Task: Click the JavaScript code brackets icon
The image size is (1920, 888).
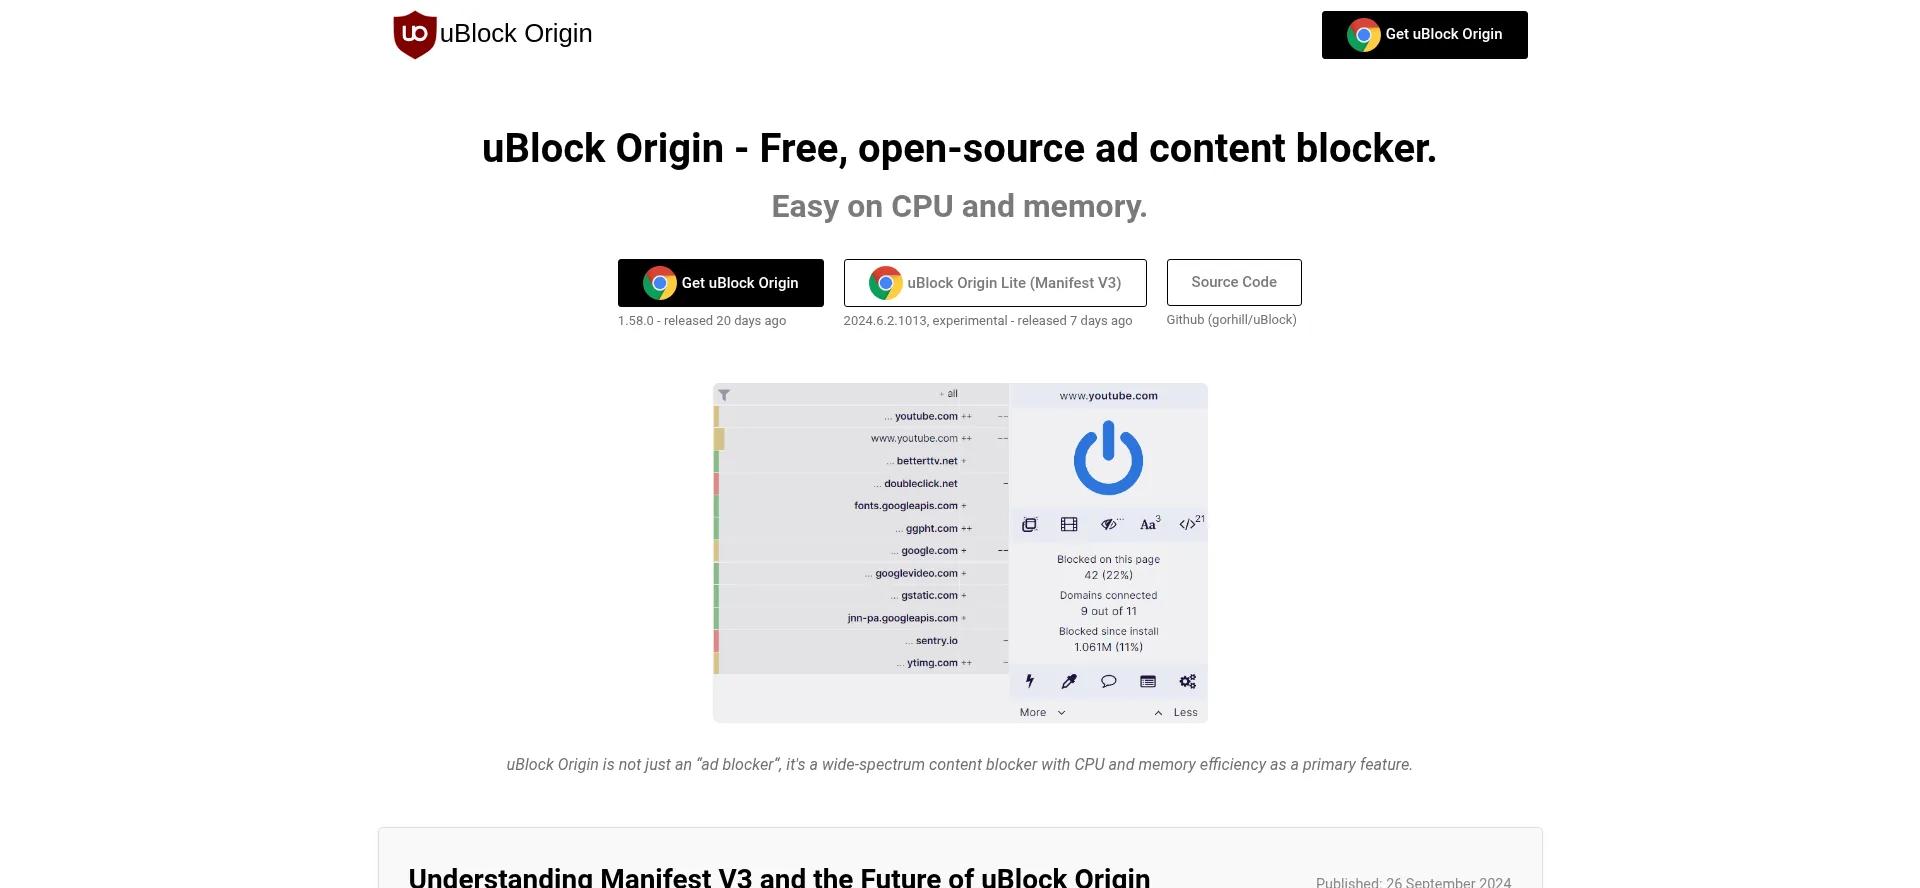Action: click(1190, 524)
